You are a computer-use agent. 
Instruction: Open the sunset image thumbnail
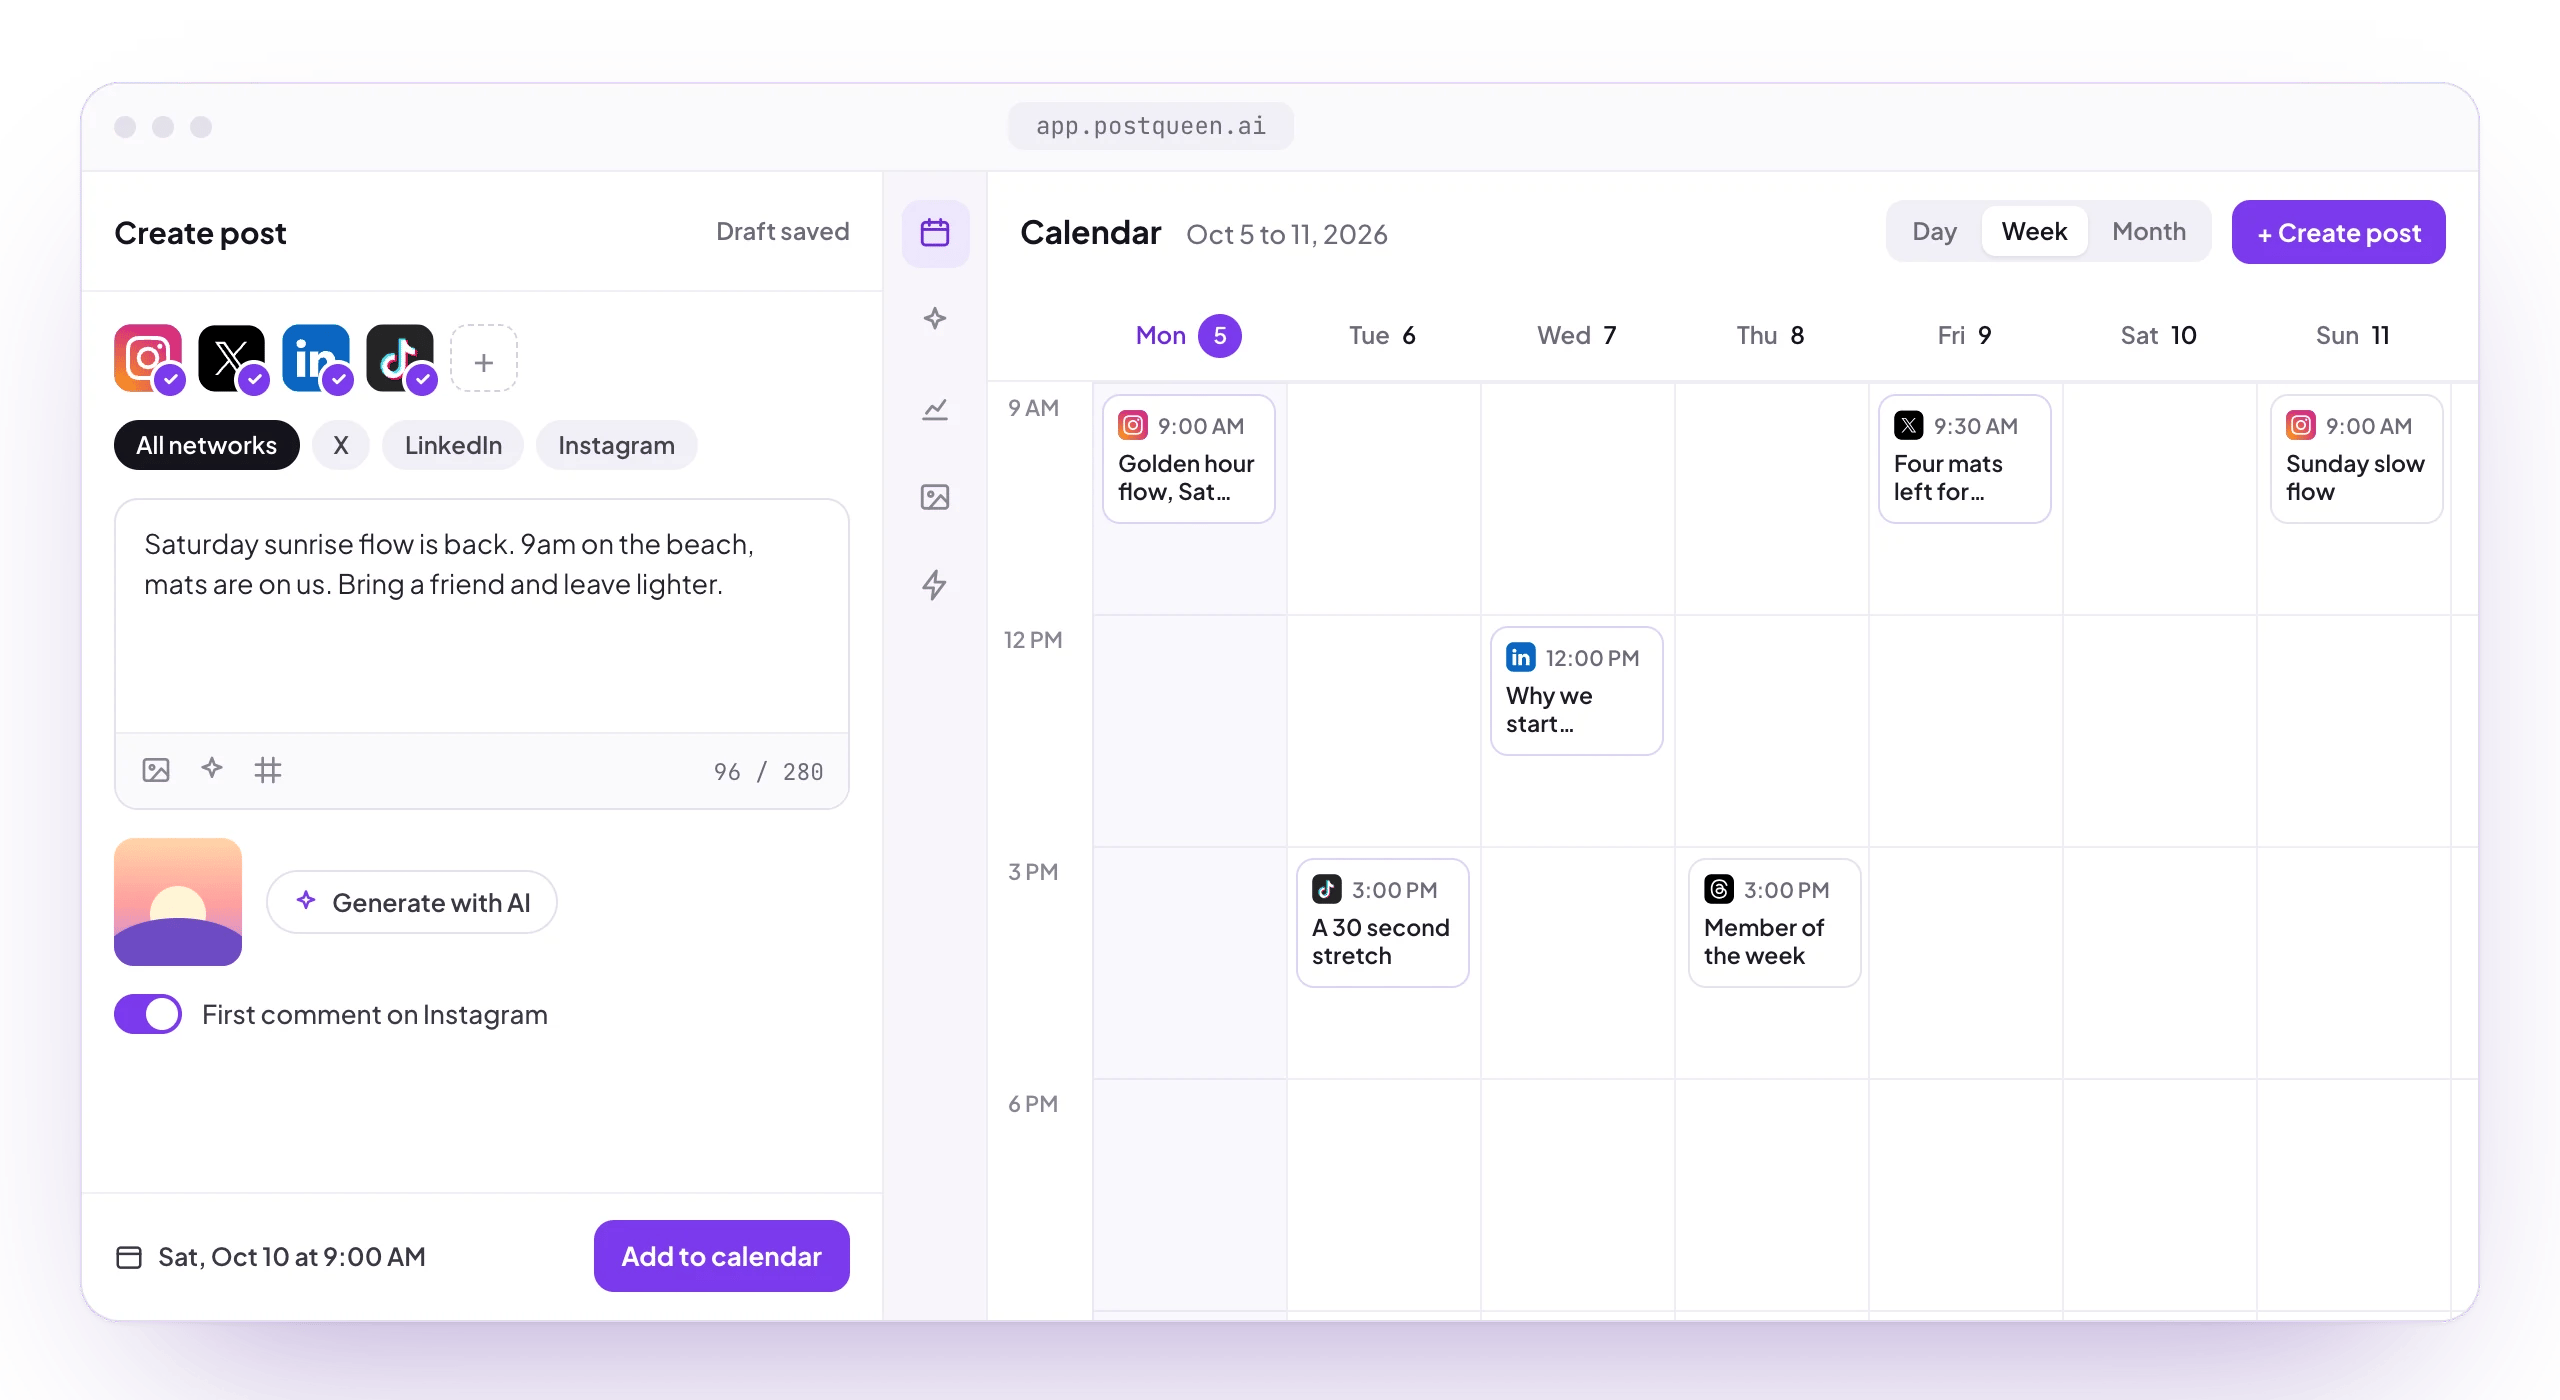tap(178, 902)
